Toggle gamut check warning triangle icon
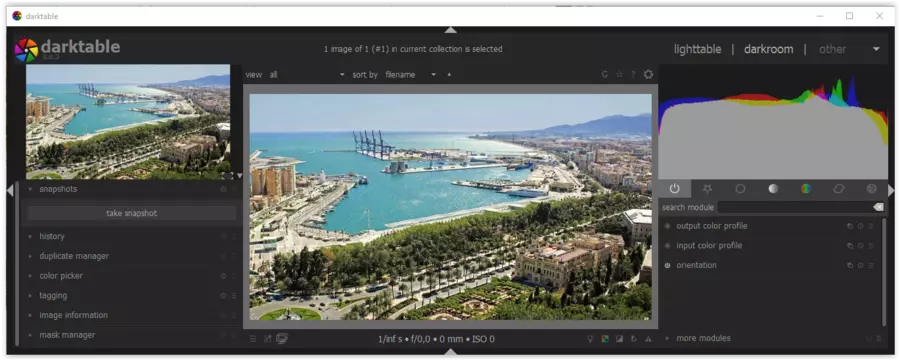The image size is (900, 360). pyautogui.click(x=648, y=339)
